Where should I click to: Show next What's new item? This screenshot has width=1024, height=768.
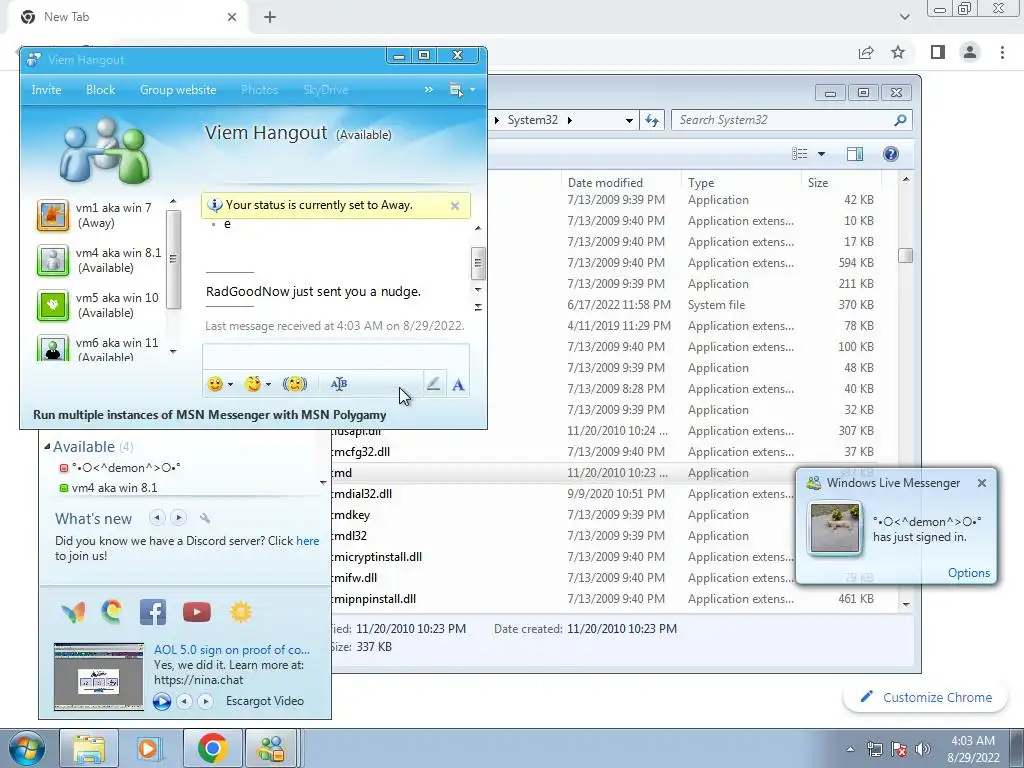(x=178, y=518)
